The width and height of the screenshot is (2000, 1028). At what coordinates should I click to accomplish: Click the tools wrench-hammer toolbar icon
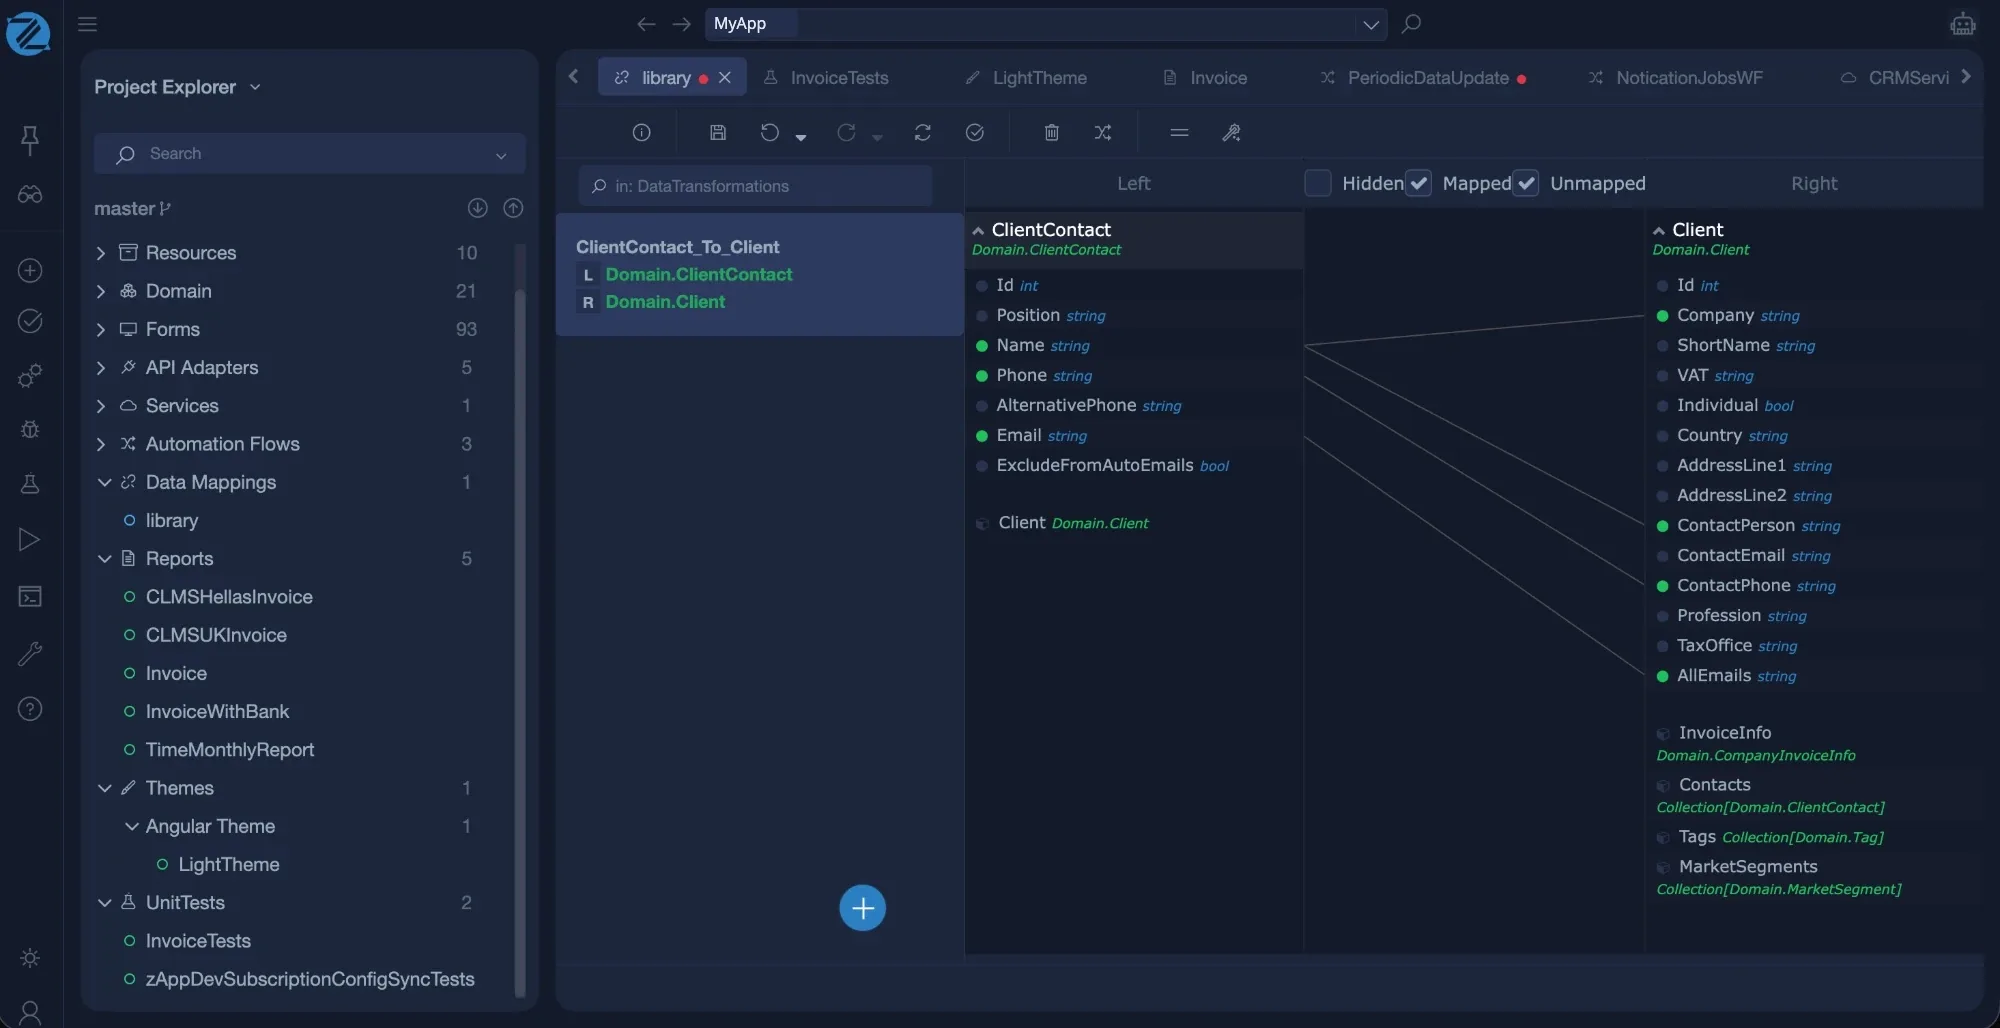(x=1231, y=132)
